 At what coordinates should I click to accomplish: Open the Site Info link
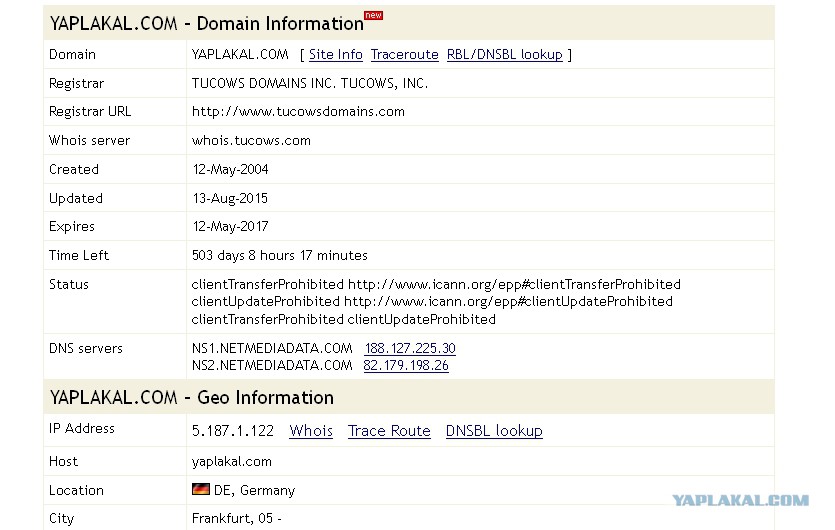coord(335,54)
